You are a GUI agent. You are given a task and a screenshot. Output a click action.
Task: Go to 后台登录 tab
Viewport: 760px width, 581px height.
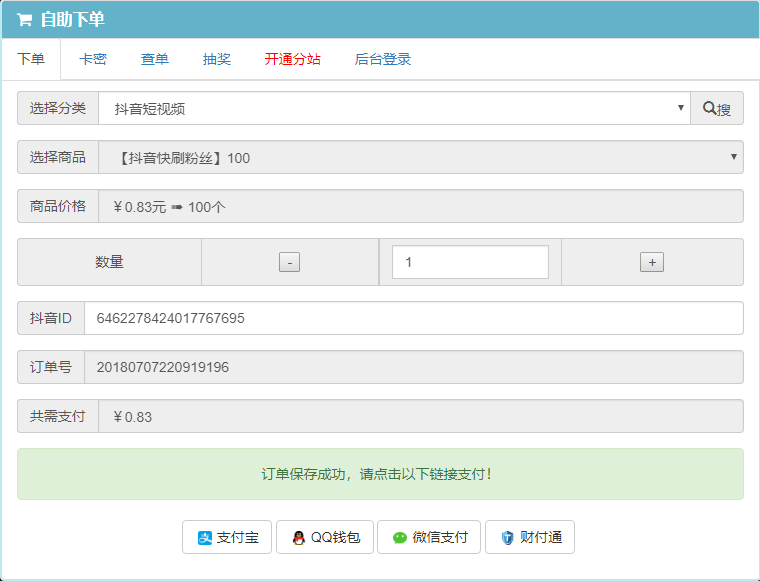tap(383, 59)
